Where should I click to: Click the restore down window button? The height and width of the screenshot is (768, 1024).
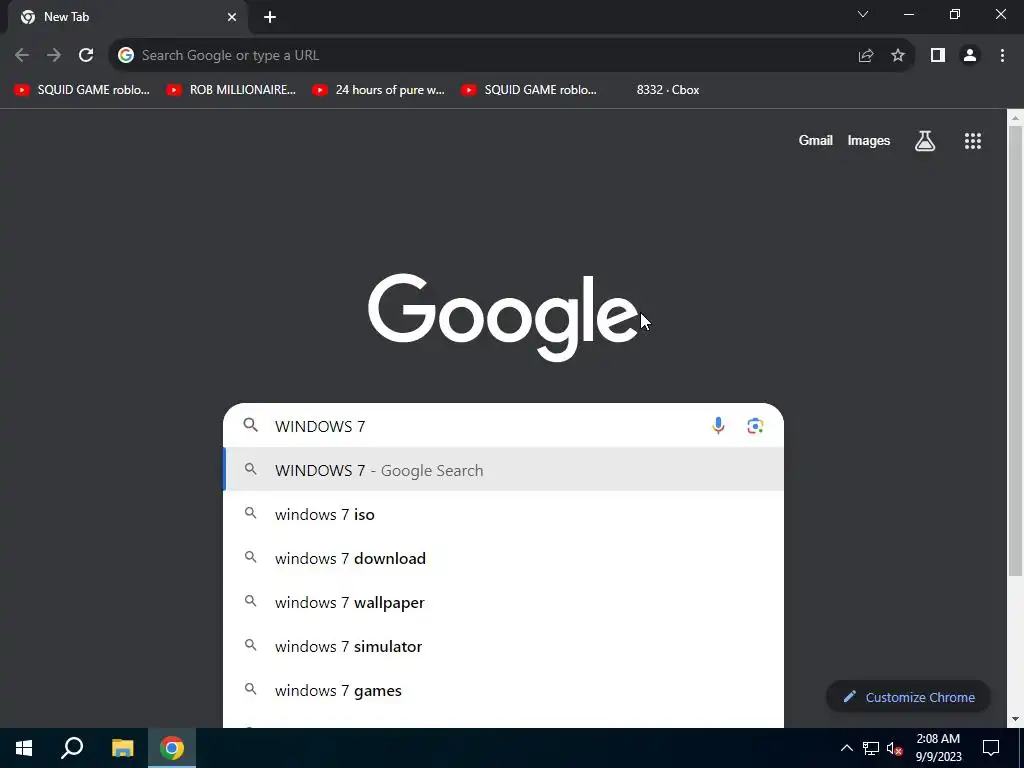click(x=955, y=14)
